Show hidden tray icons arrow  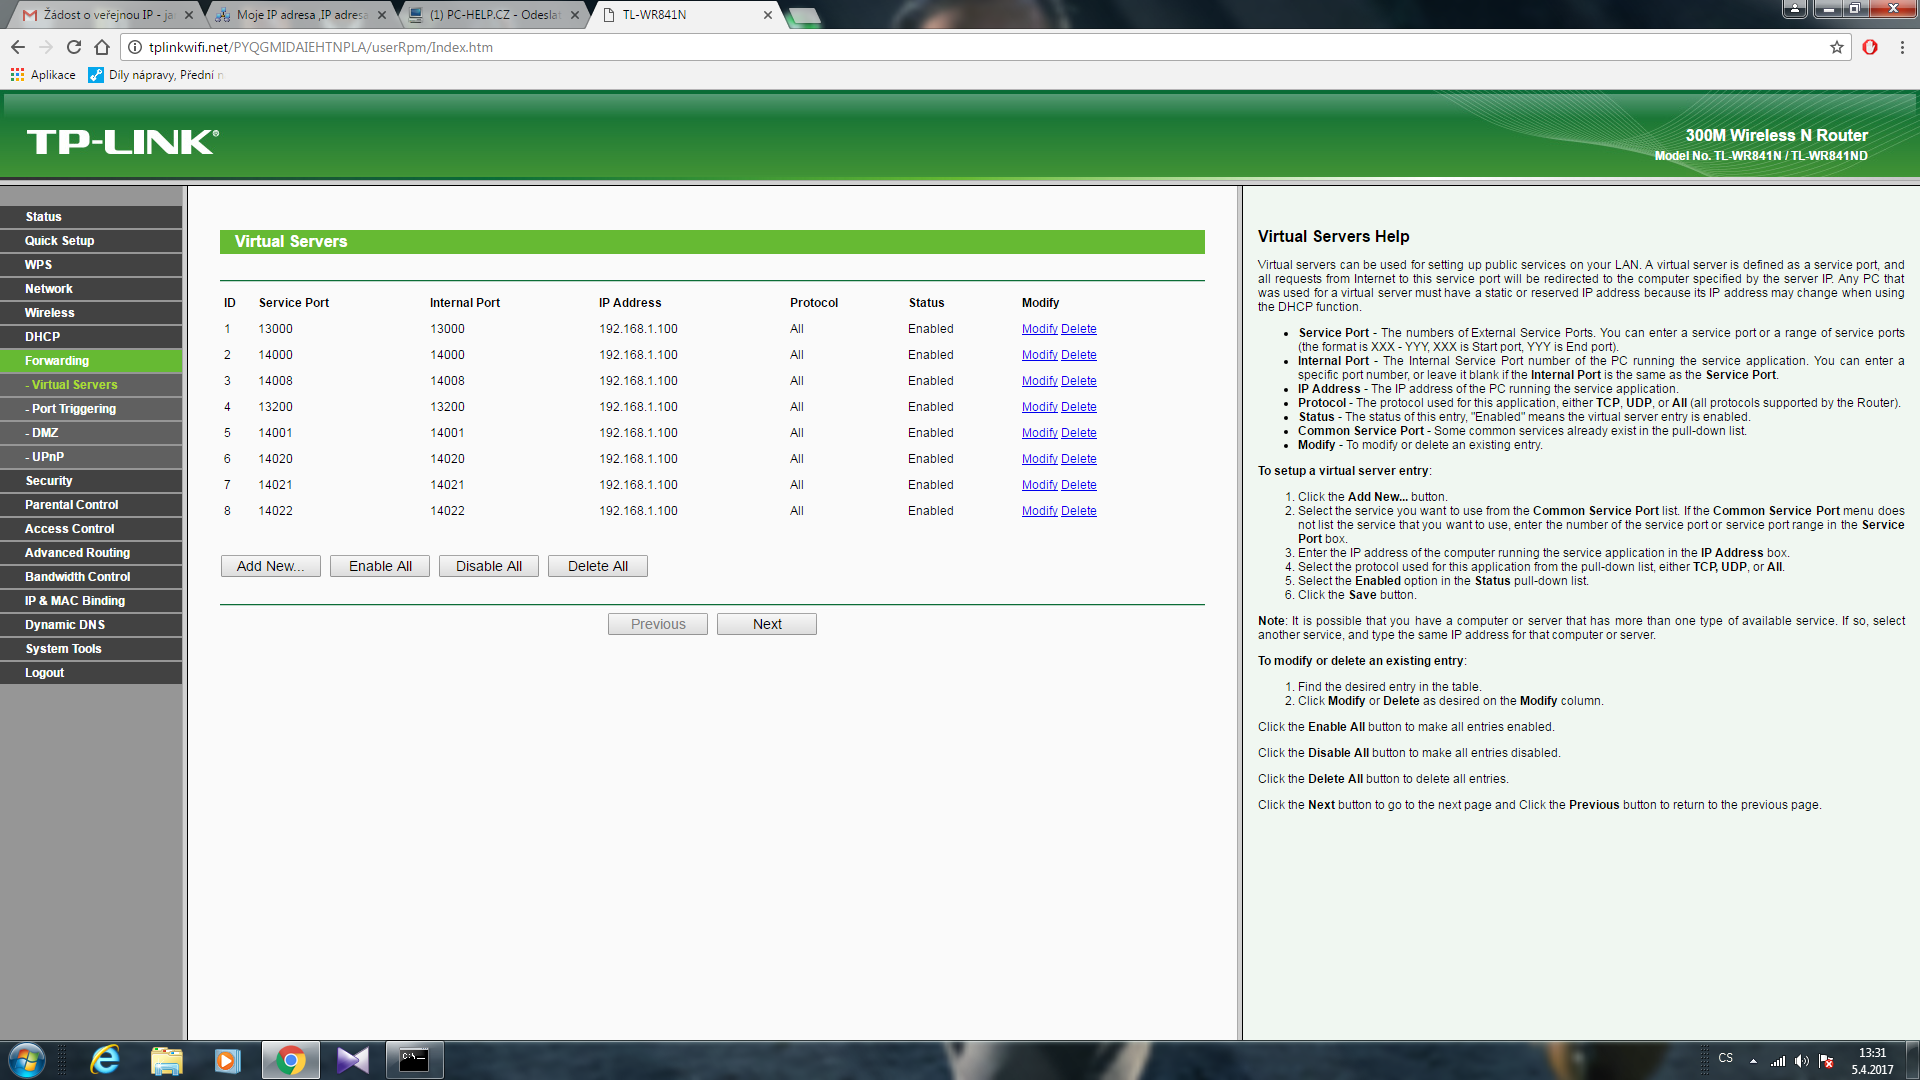pos(1753,1061)
